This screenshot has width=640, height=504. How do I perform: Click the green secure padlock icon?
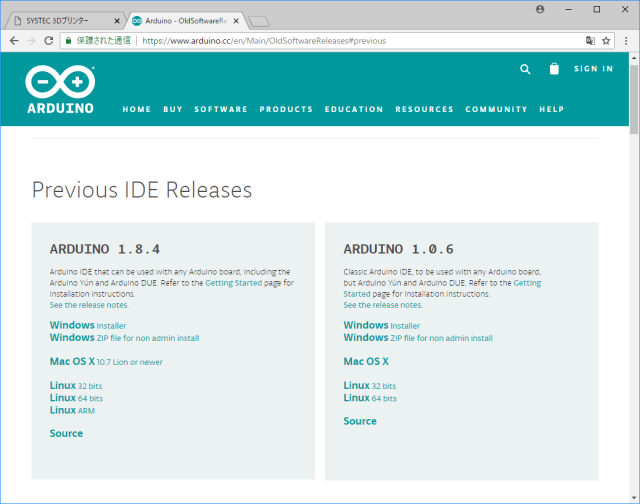pos(69,40)
